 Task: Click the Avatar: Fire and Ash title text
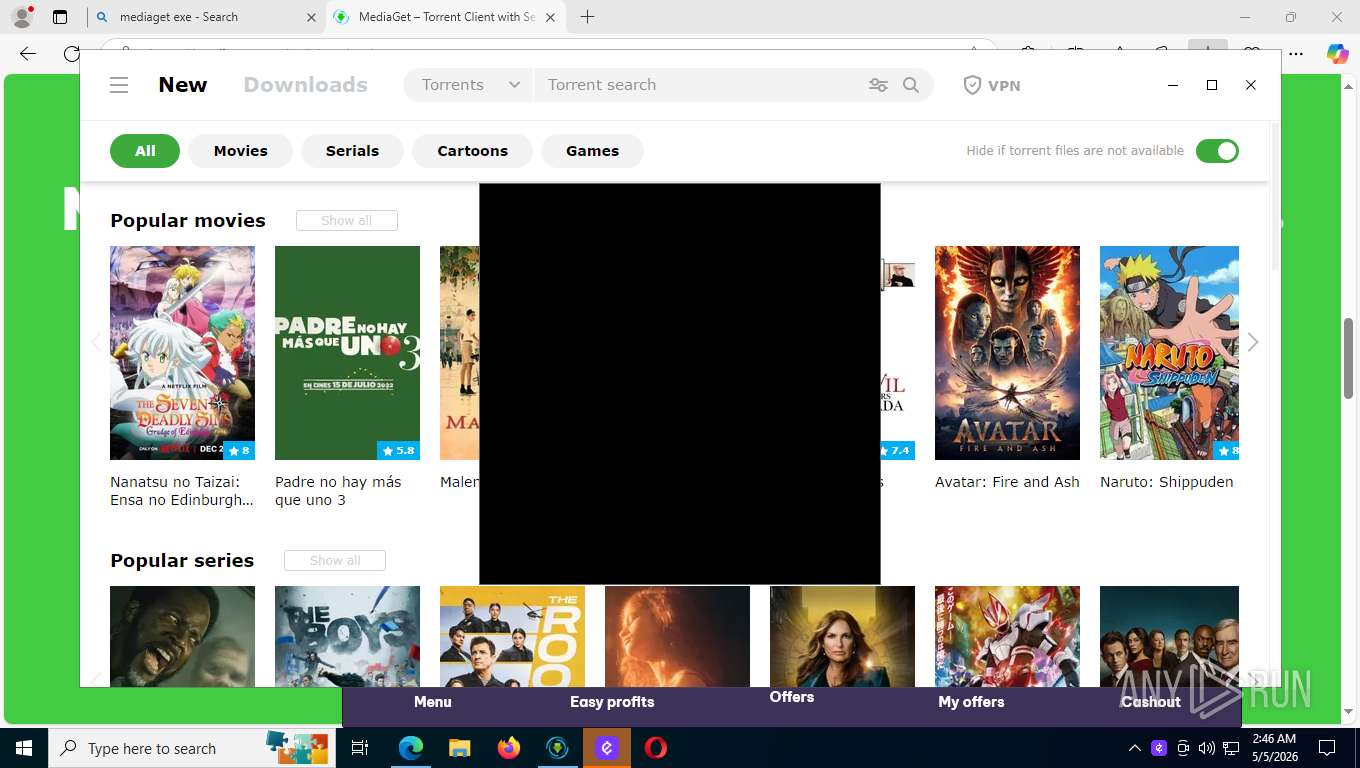(x=1007, y=482)
